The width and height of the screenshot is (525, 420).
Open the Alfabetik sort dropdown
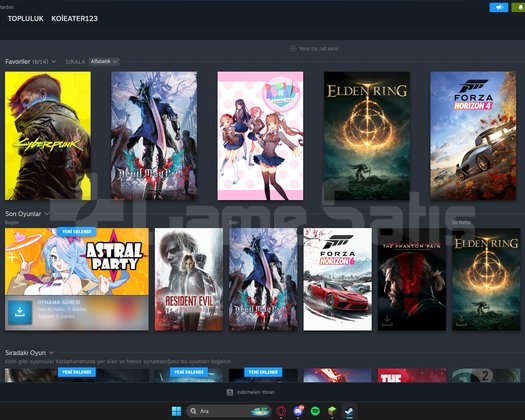pyautogui.click(x=104, y=61)
